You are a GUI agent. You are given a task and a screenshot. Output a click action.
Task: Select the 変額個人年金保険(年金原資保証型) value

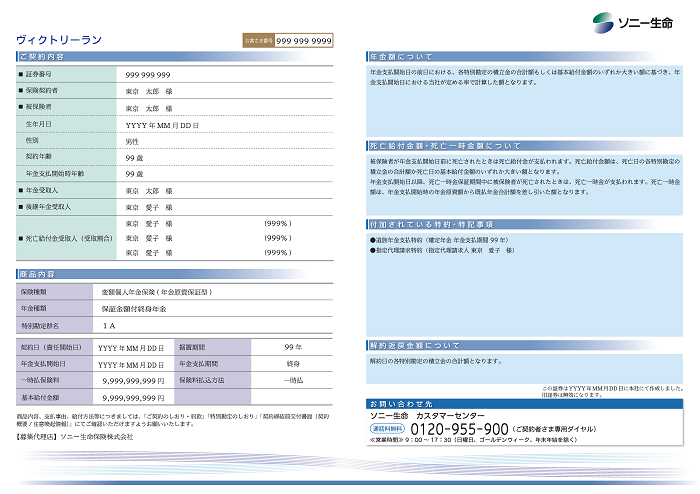click(157, 292)
